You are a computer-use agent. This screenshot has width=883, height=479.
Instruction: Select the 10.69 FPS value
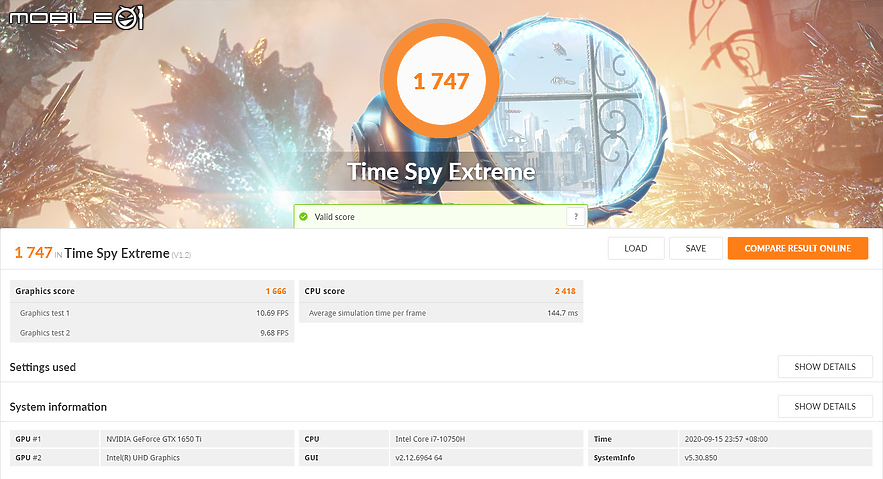tap(272, 313)
